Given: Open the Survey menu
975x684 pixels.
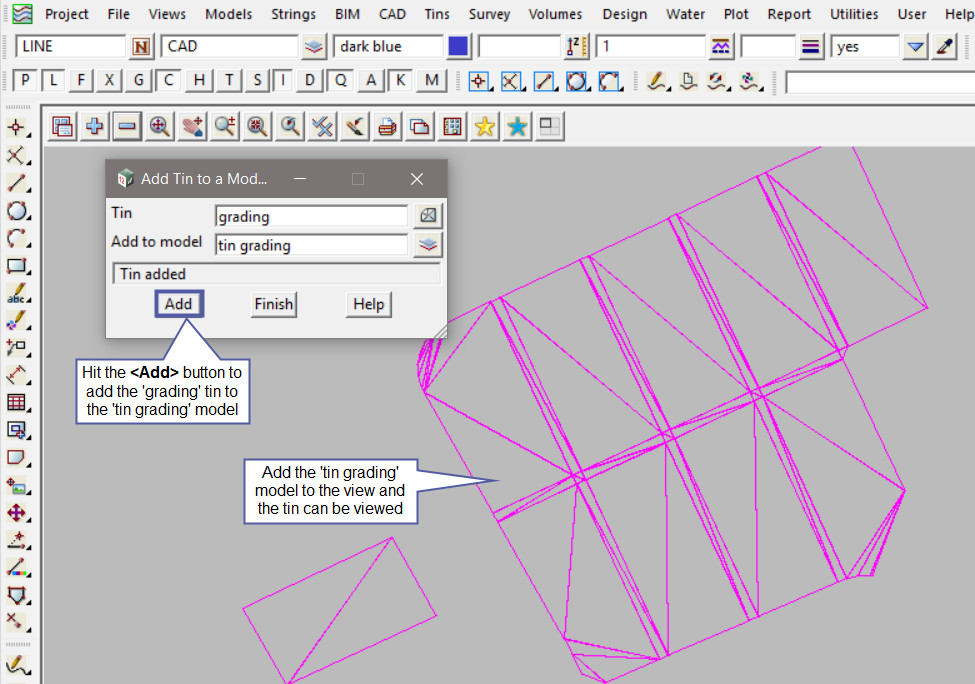Looking at the screenshot, I should [489, 14].
